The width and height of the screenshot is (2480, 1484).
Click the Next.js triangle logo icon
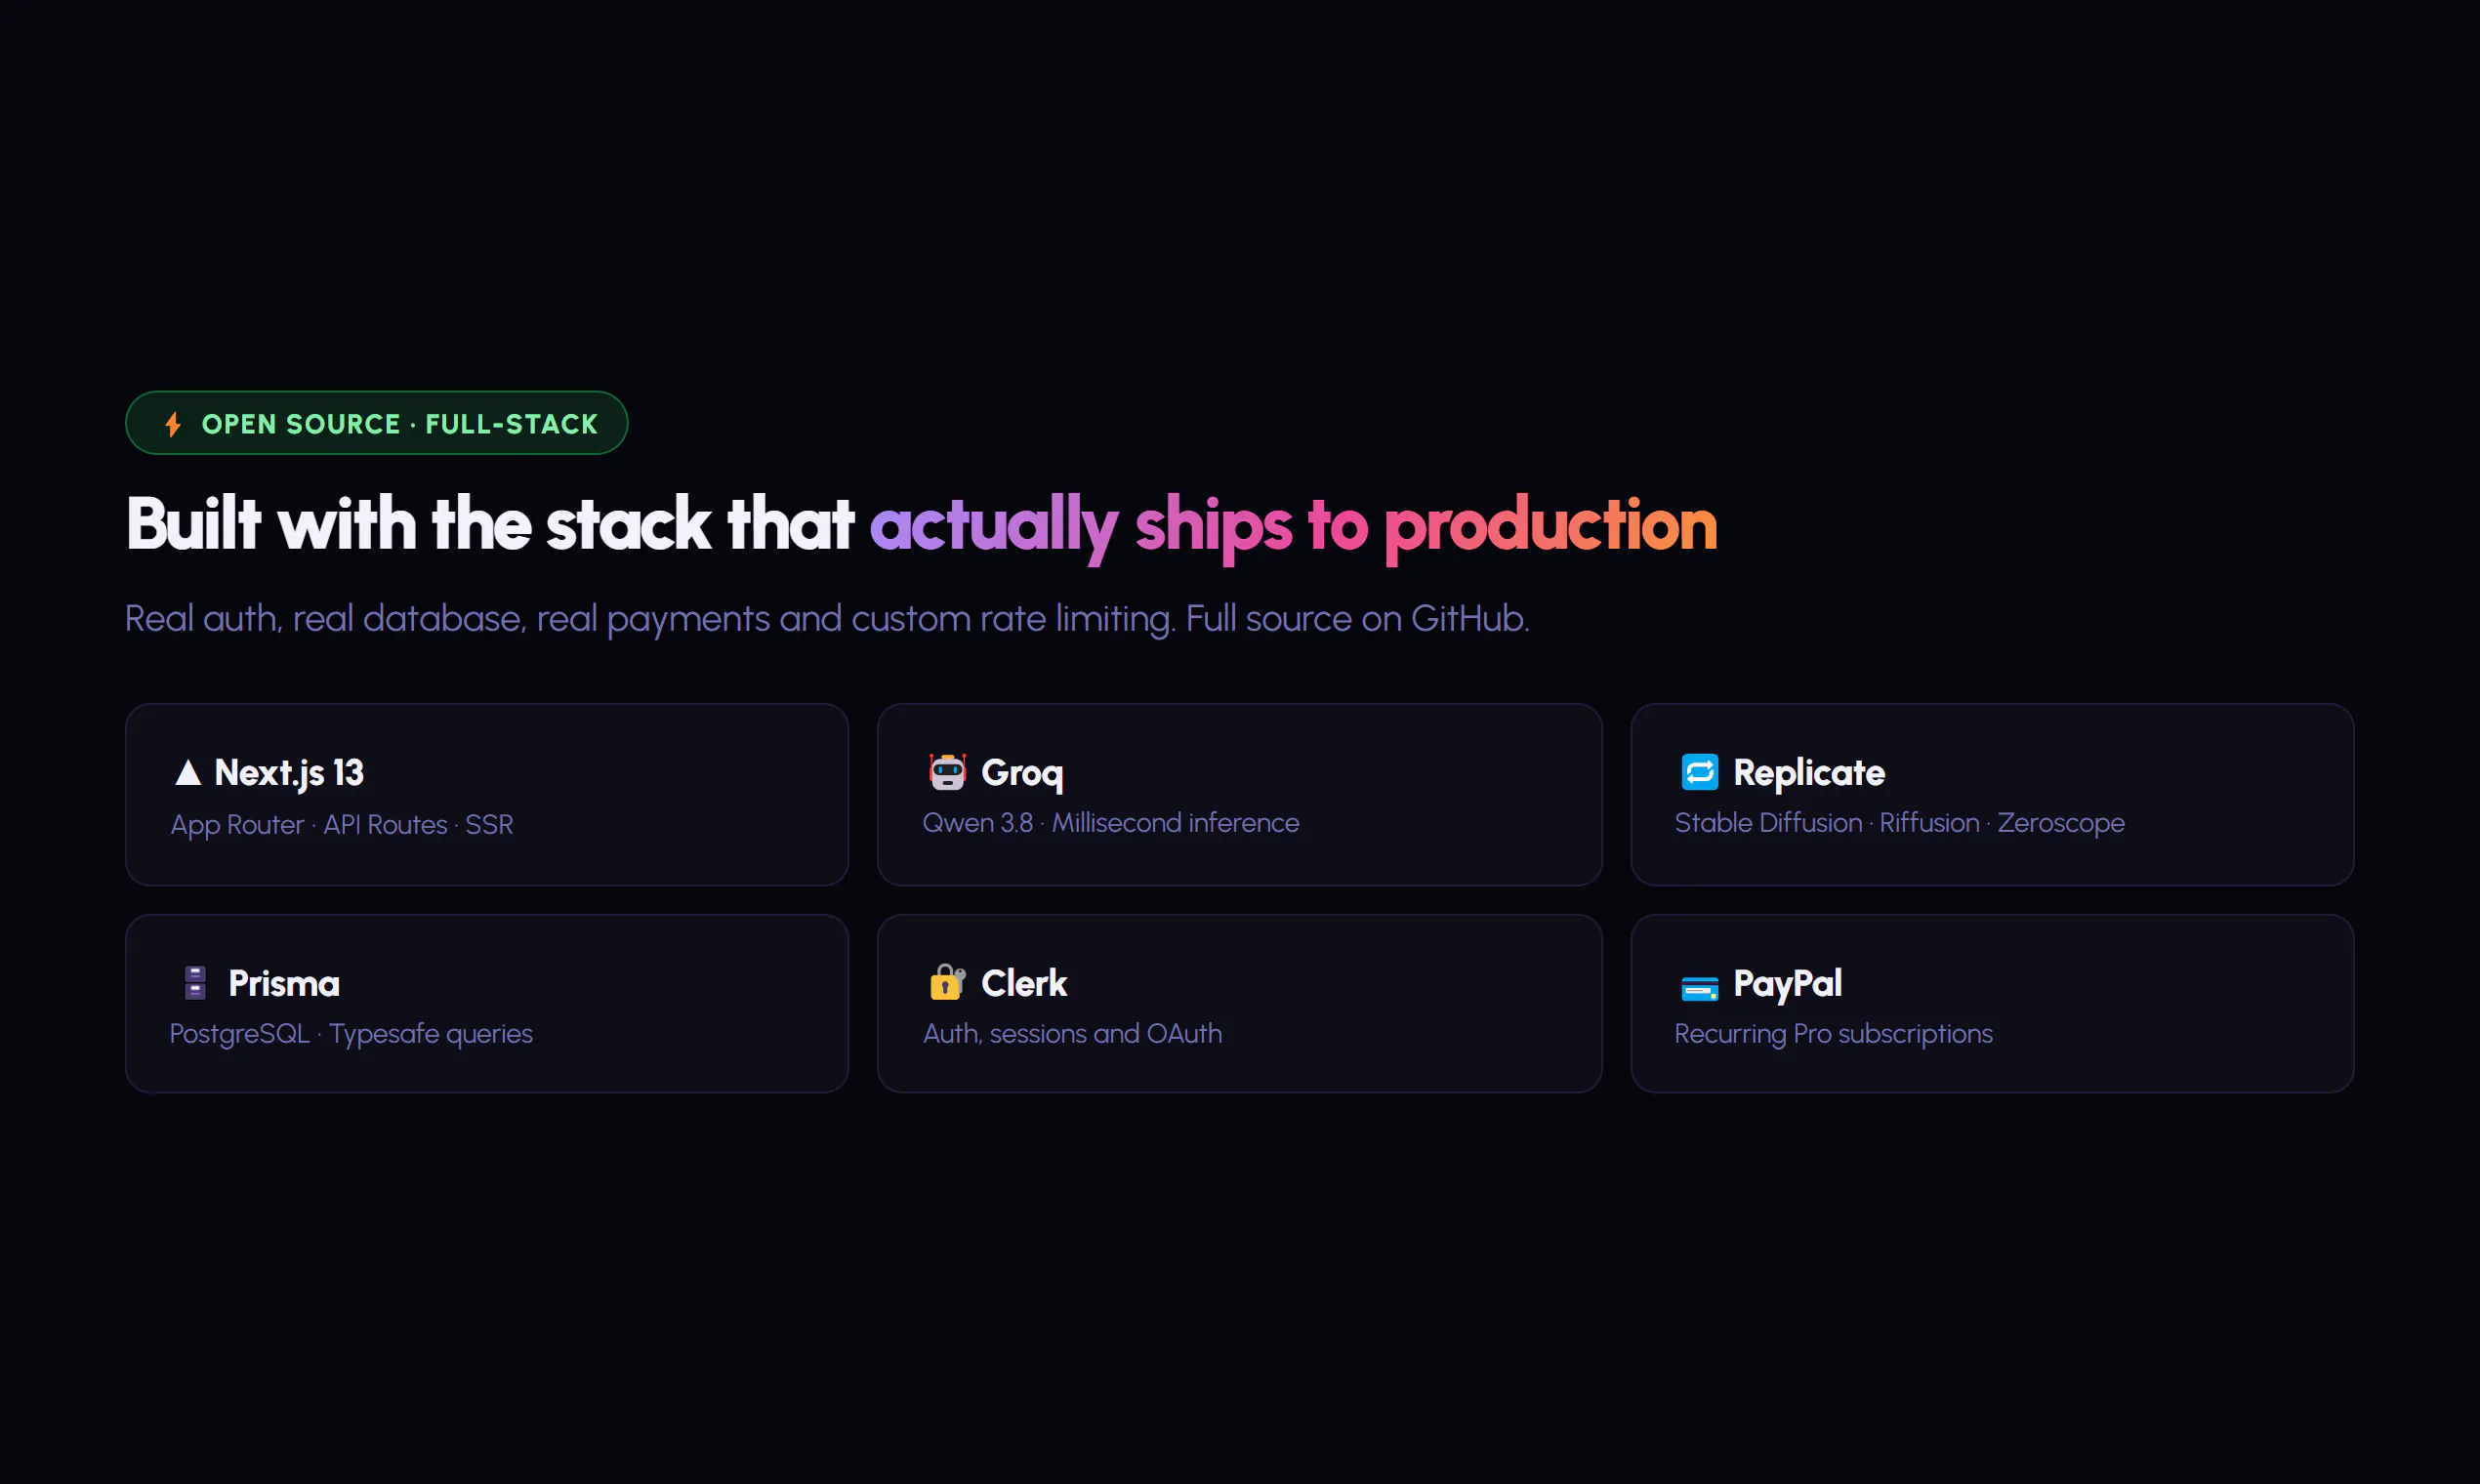tap(188, 772)
